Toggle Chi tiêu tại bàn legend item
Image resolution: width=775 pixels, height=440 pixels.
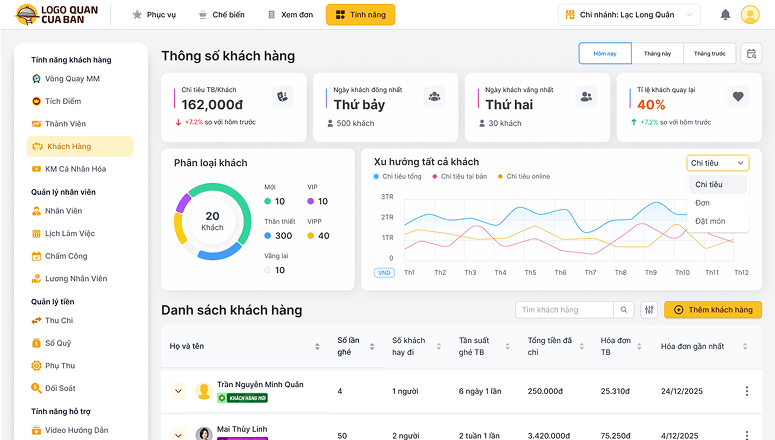(x=460, y=176)
